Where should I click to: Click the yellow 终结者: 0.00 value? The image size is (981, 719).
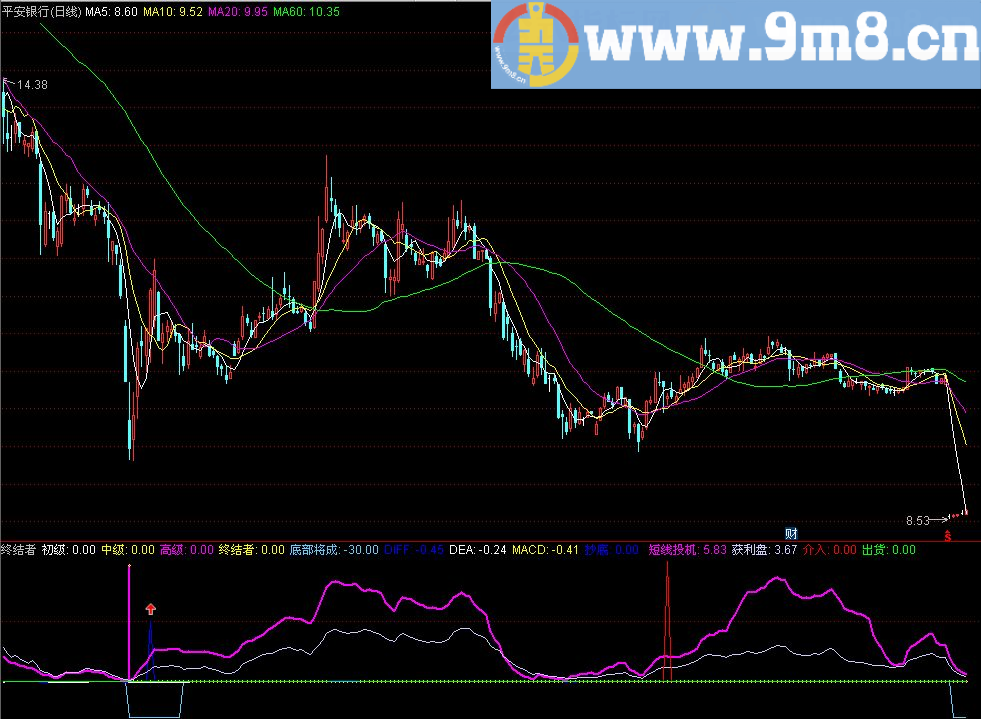252,550
